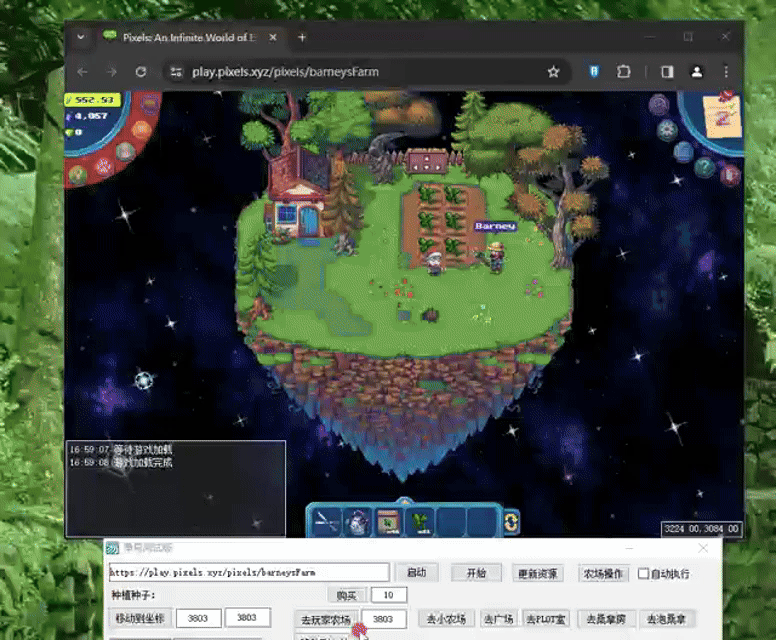Click the coin balance 552.53
Screen dimensions: 776x640
click(93, 100)
